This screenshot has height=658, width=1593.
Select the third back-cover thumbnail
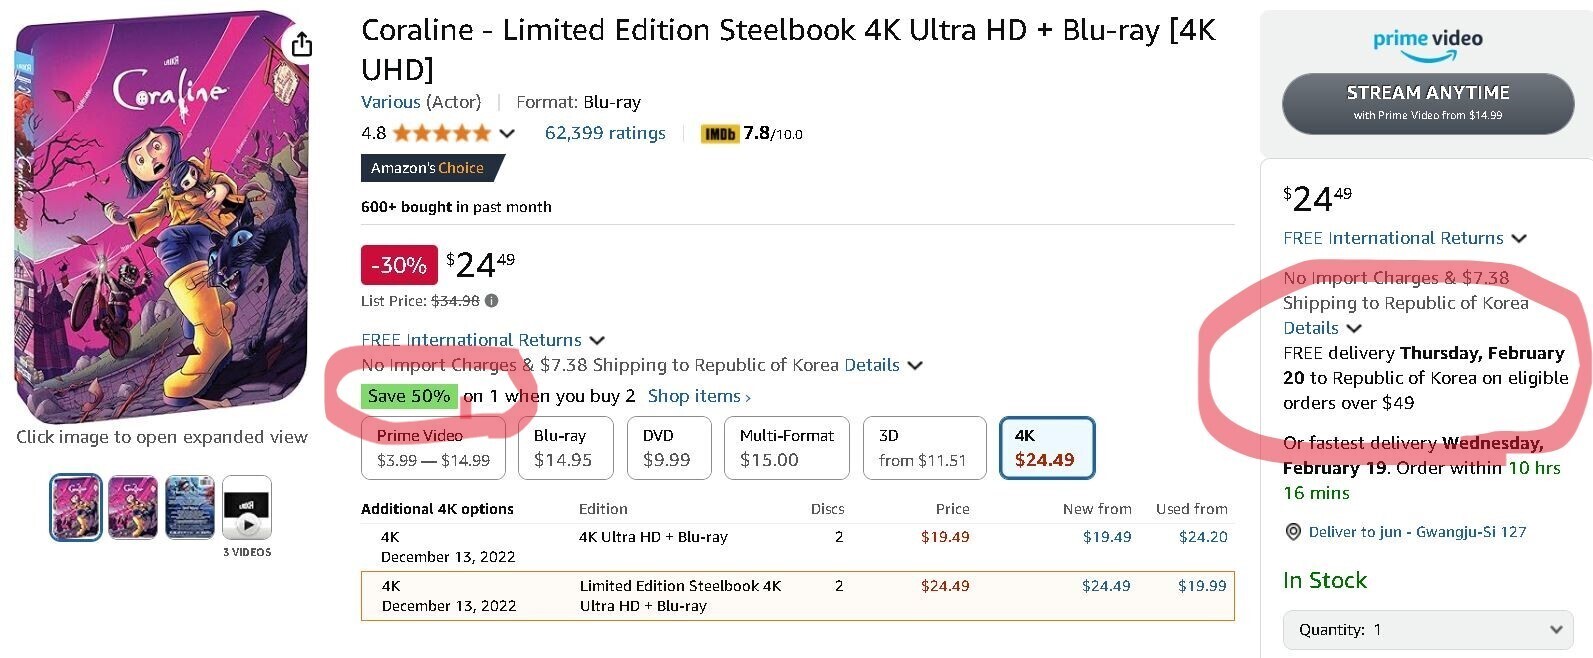pos(190,508)
